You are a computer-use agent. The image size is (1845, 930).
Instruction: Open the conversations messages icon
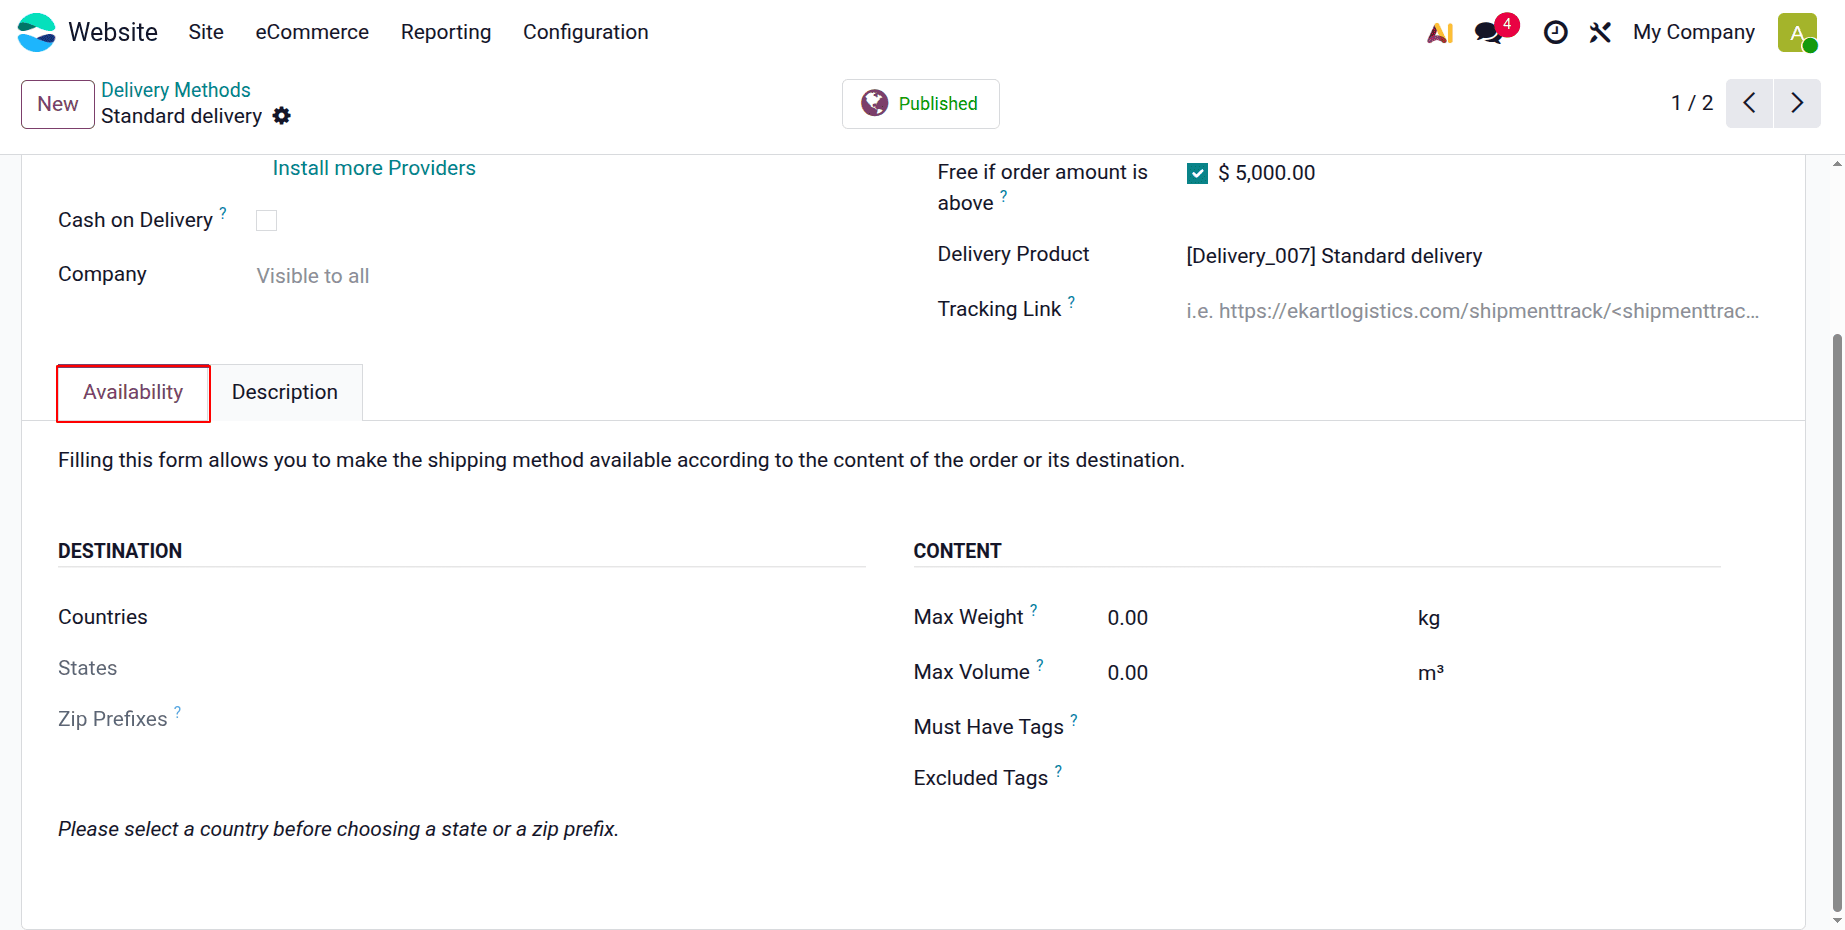point(1490,32)
